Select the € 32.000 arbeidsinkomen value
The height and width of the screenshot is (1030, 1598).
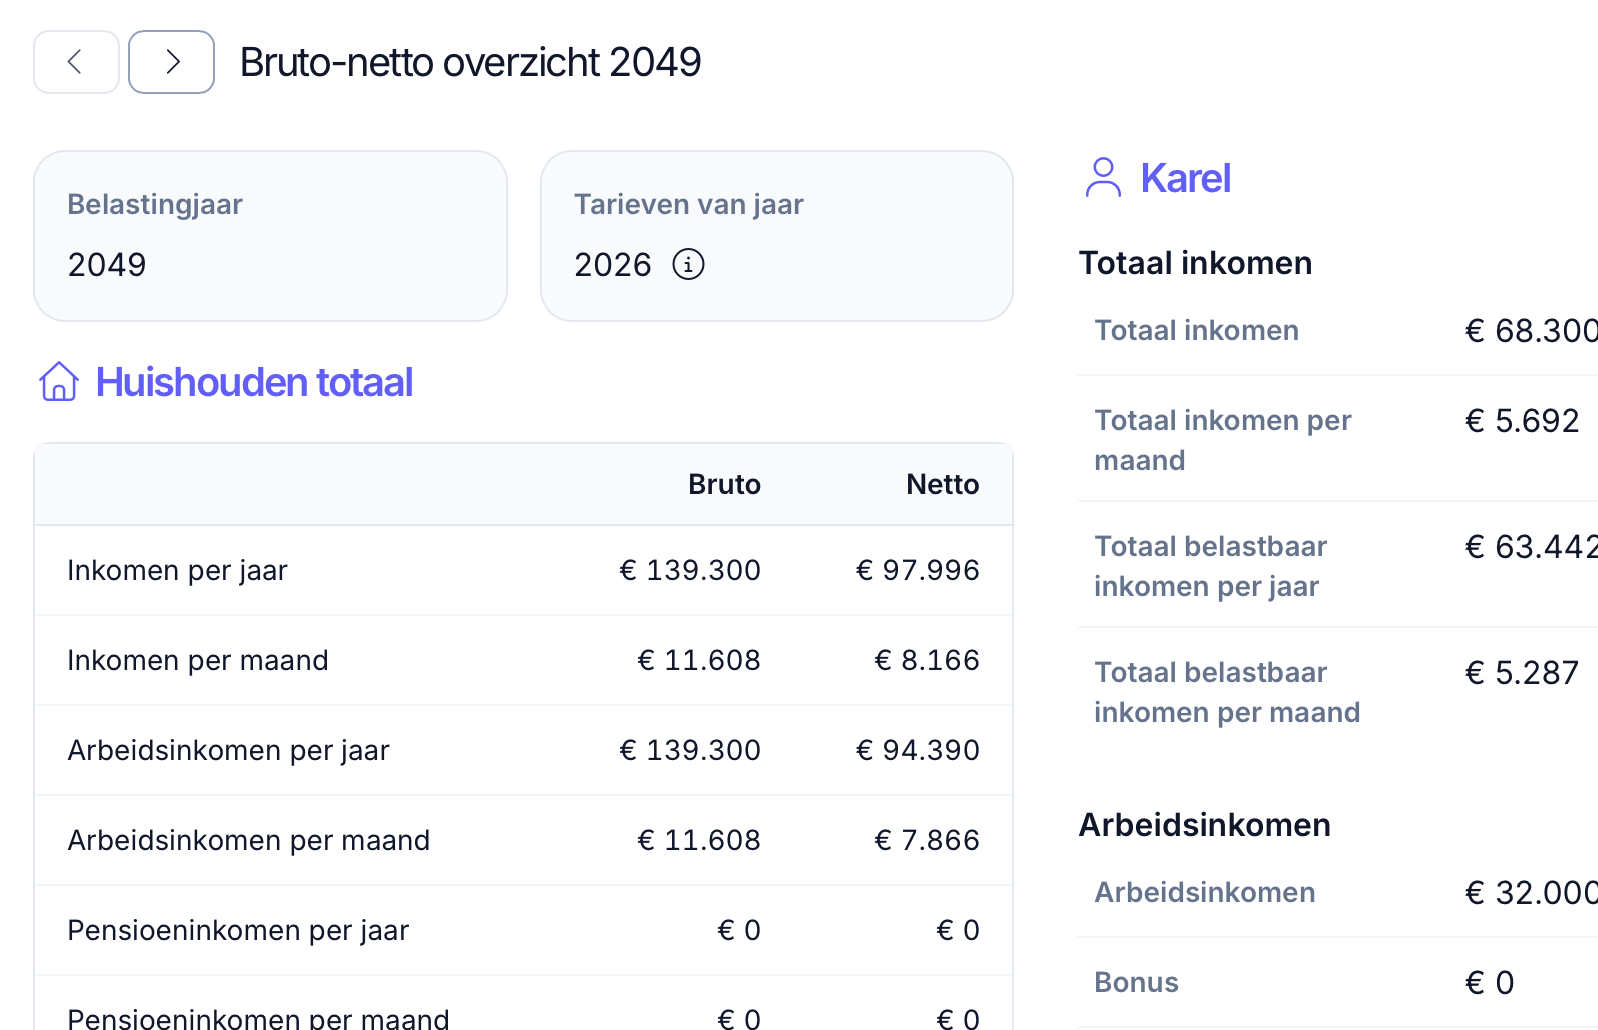pos(1531,892)
